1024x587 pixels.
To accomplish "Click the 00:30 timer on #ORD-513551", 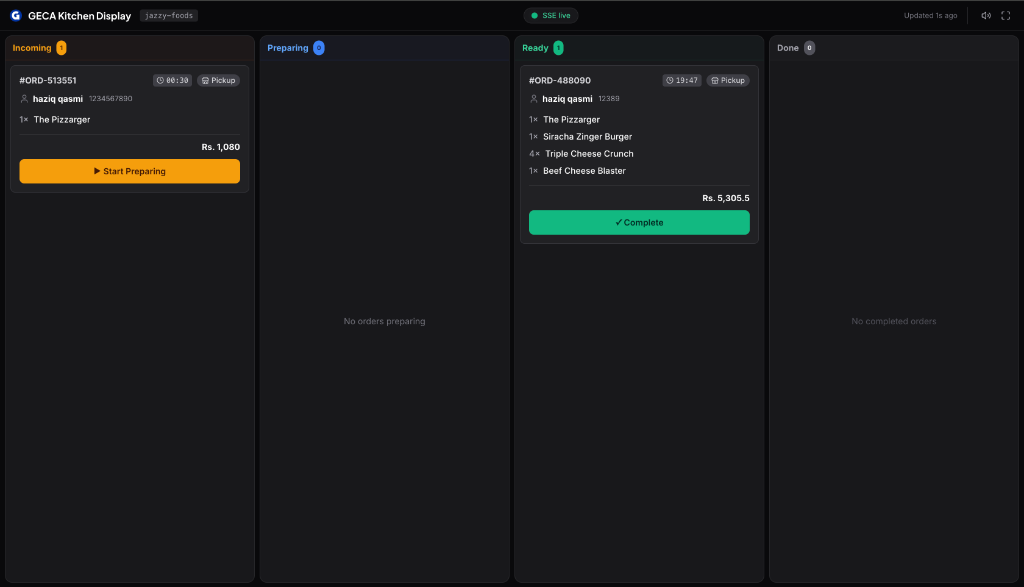I will pyautogui.click(x=172, y=80).
